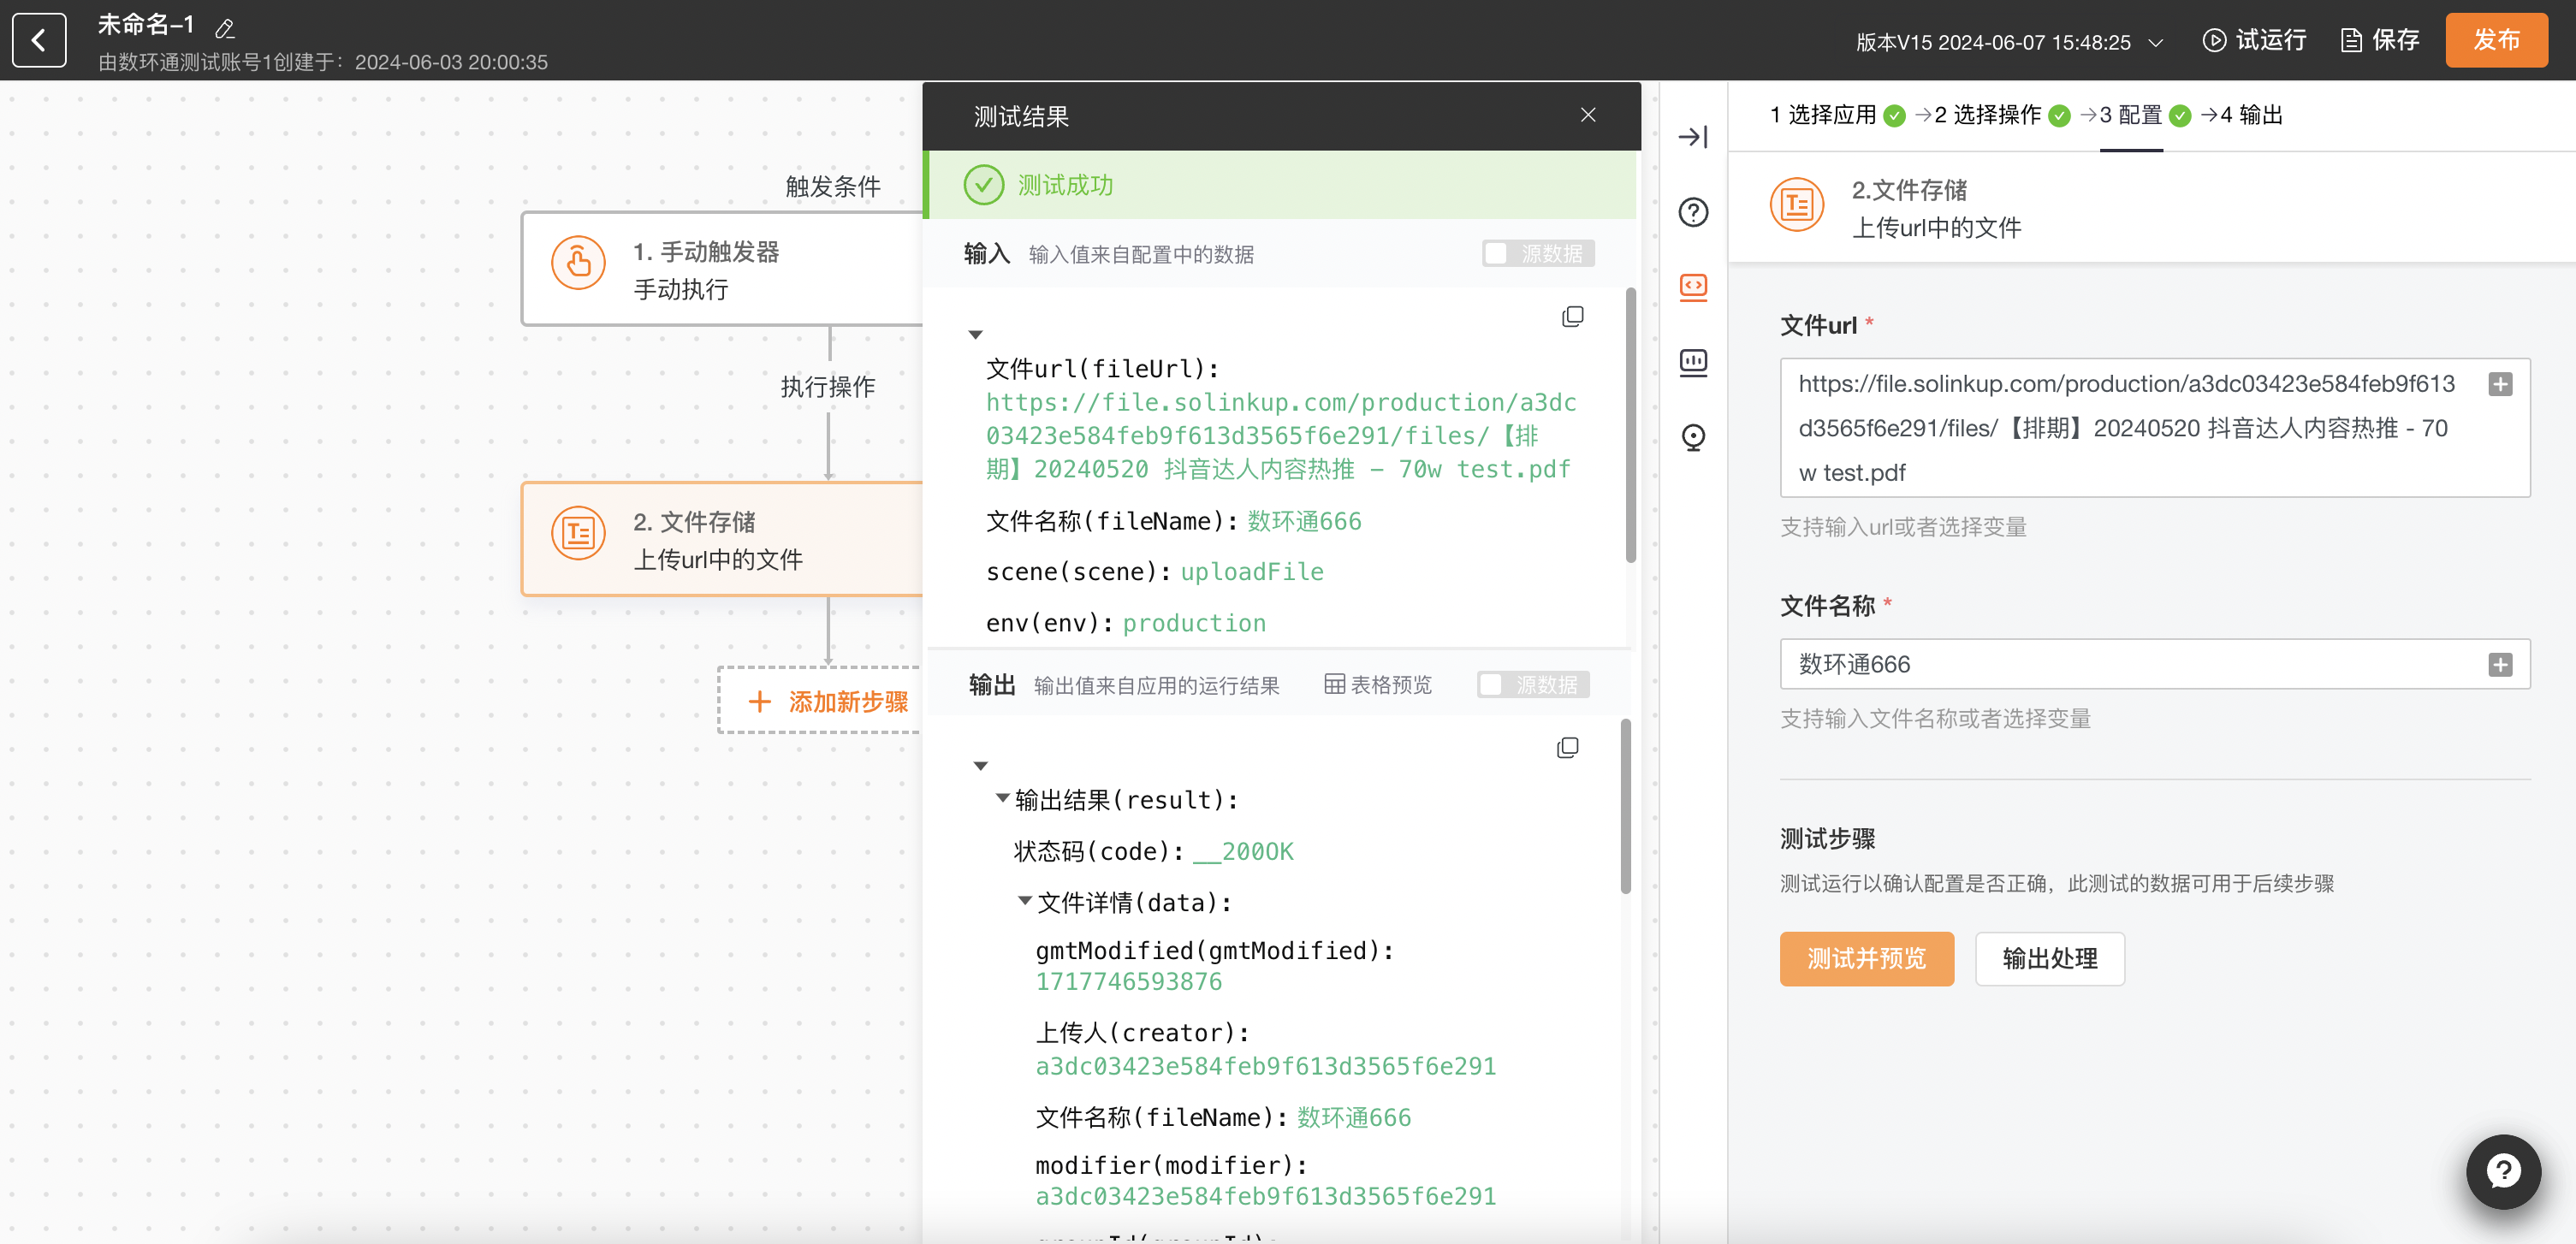Screen dimensions: 2576x1244
Task: Click the 试运行 play icon
Action: pos(2214,40)
